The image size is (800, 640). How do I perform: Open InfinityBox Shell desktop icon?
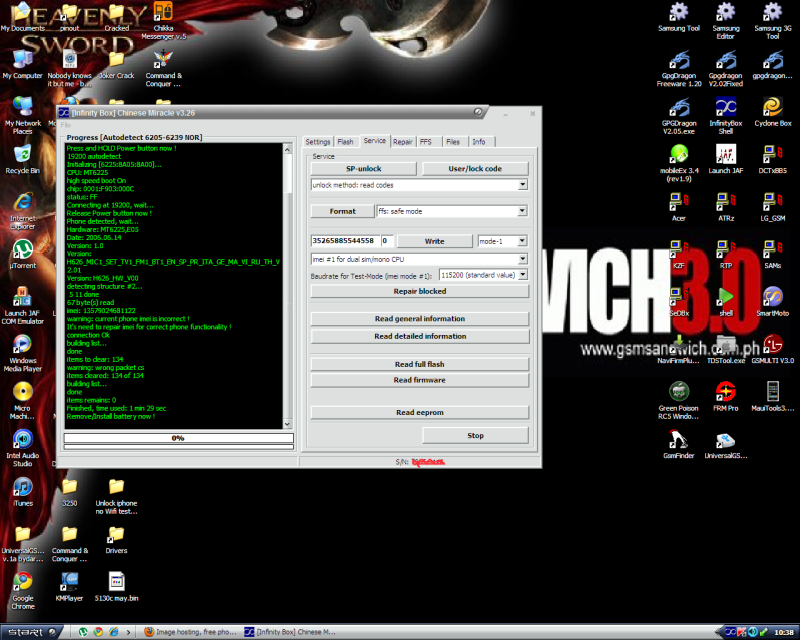726,115
